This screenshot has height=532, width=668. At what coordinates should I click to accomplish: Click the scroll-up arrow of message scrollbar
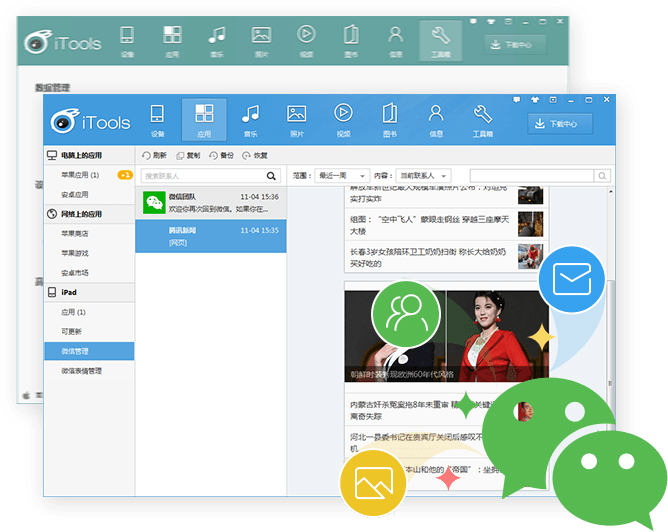tap(610, 192)
